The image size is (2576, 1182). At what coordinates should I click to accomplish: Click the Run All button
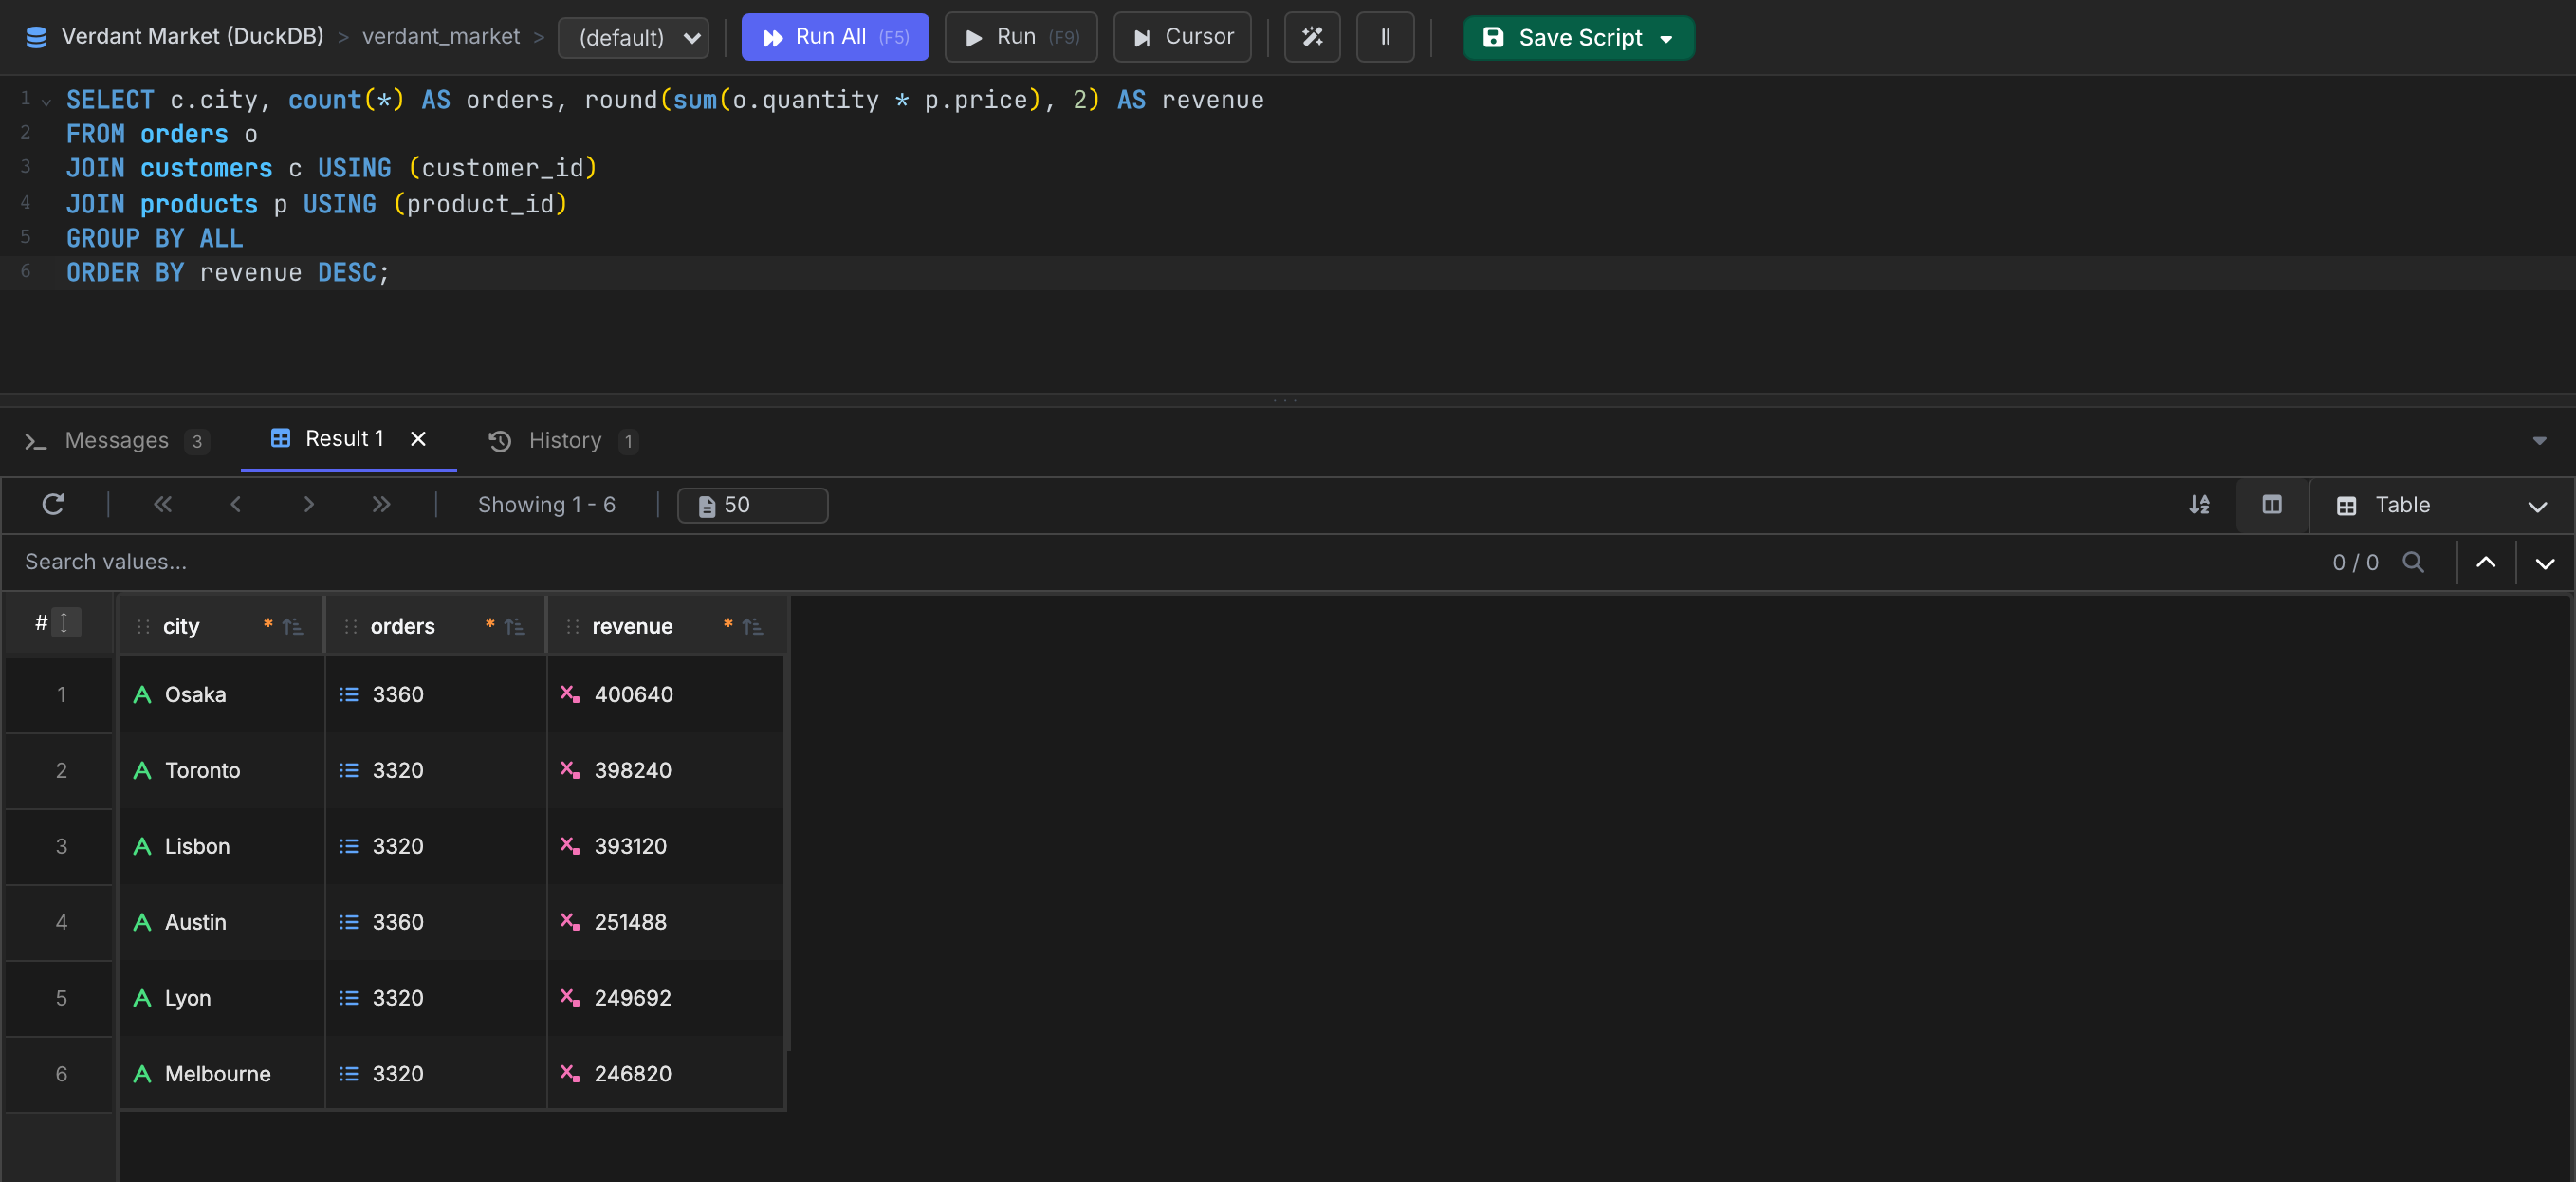click(834, 37)
